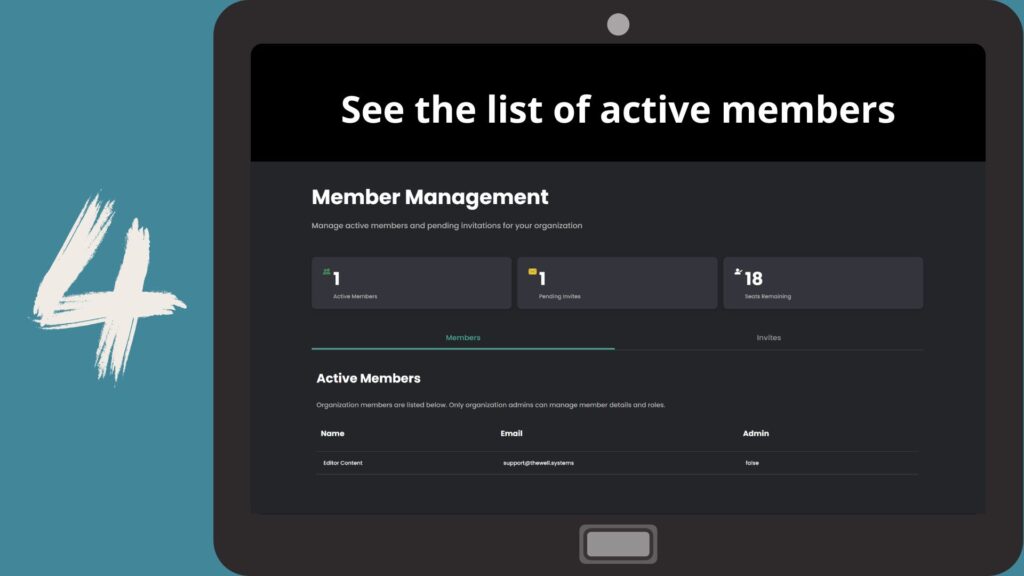Click the support@thewell.systems email address
The height and width of the screenshot is (576, 1024).
point(538,463)
